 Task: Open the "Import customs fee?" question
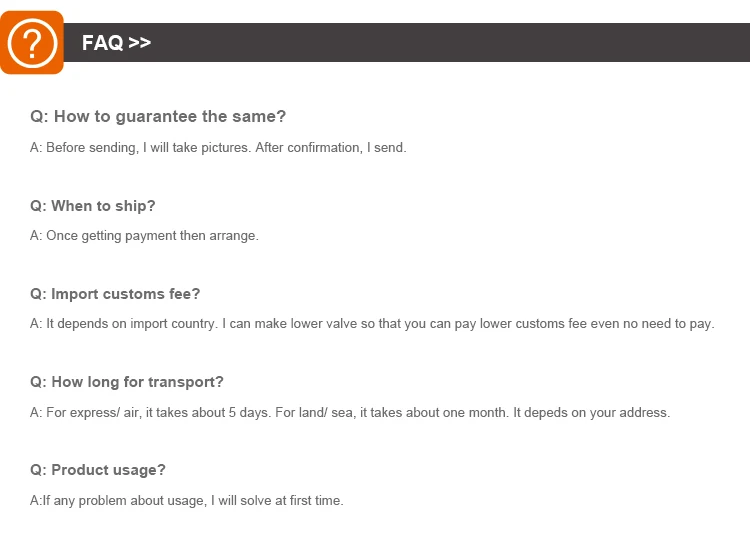click(115, 294)
